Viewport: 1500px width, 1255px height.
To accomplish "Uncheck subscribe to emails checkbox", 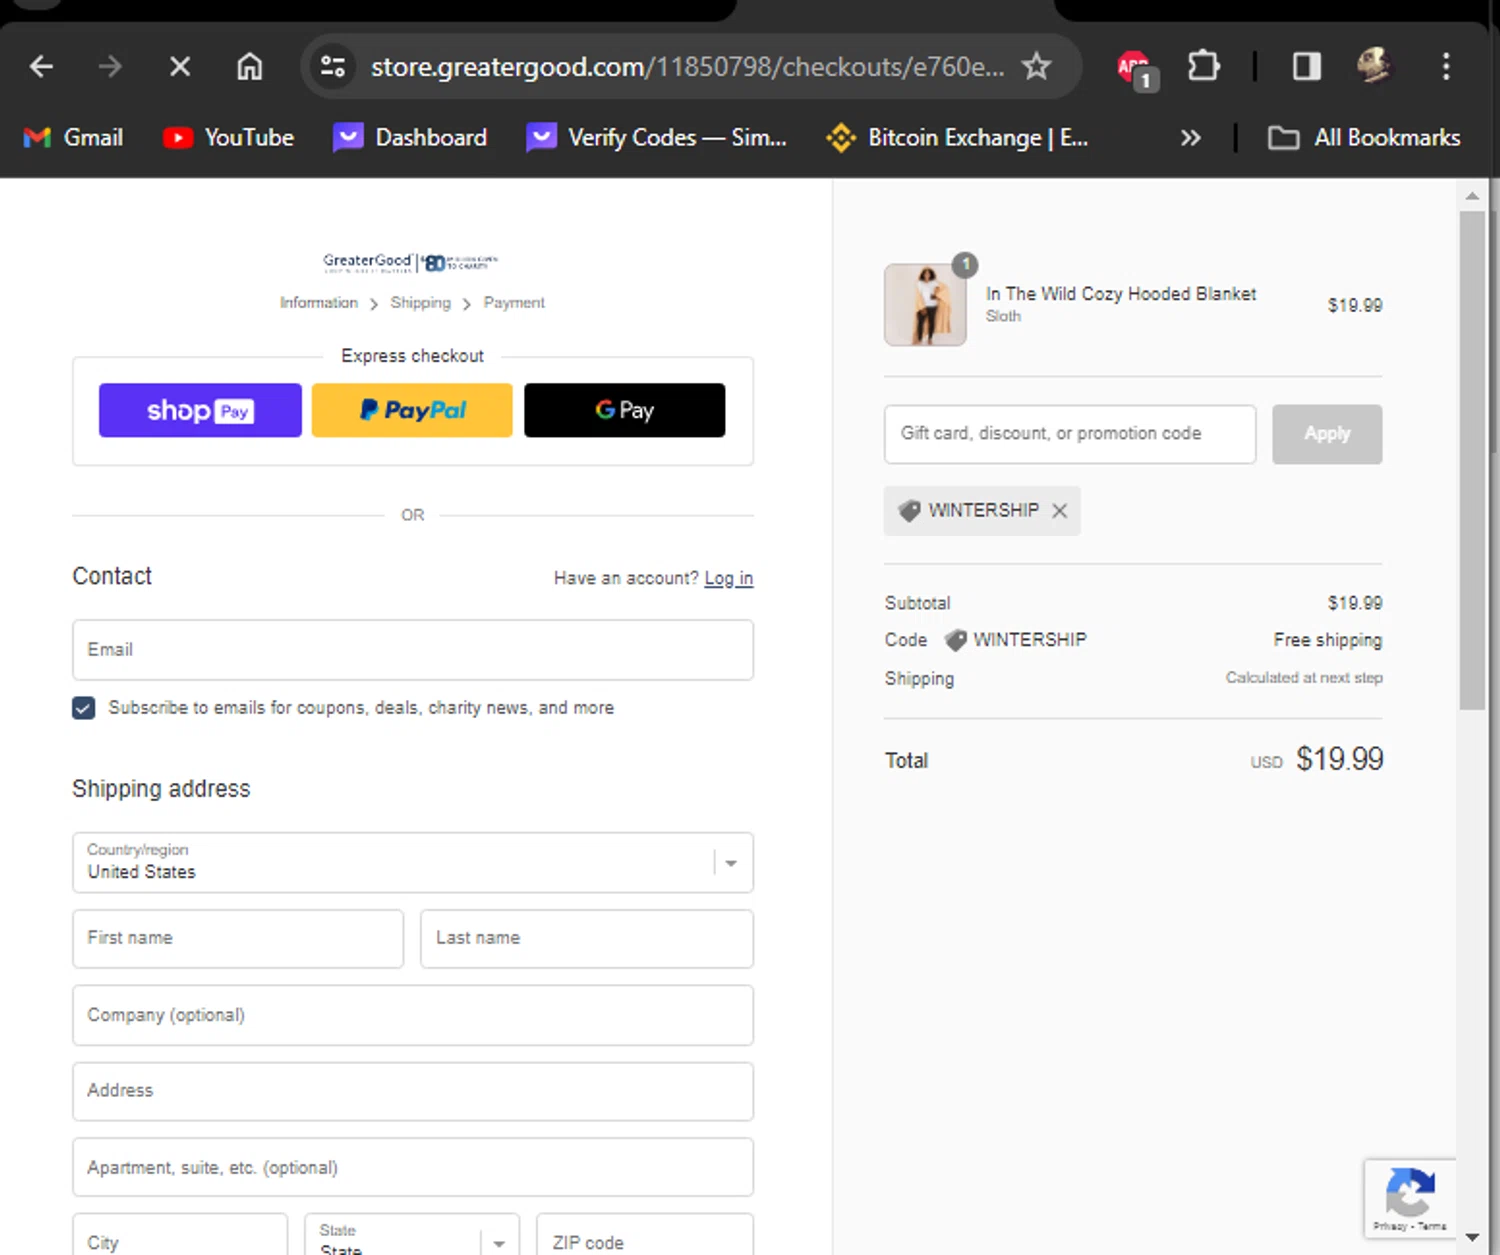I will pyautogui.click(x=84, y=708).
